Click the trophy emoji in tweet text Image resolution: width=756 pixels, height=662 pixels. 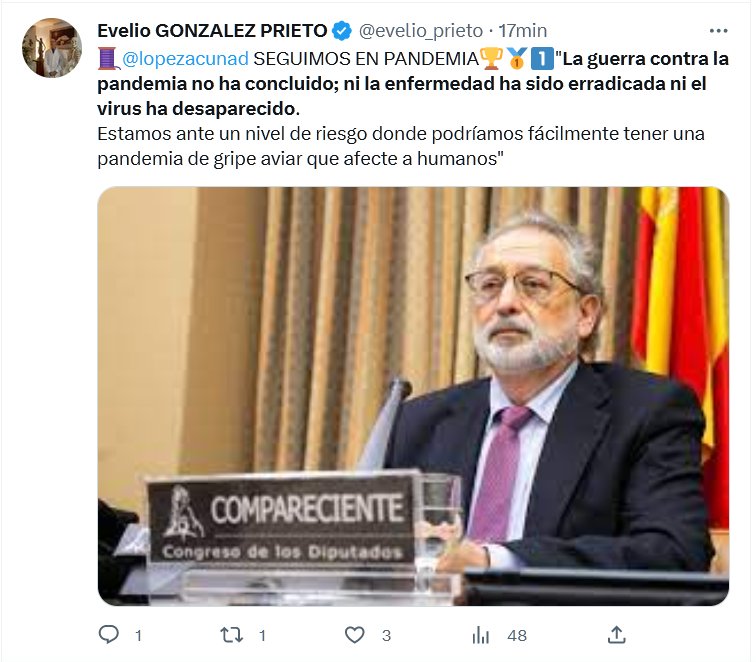491,58
